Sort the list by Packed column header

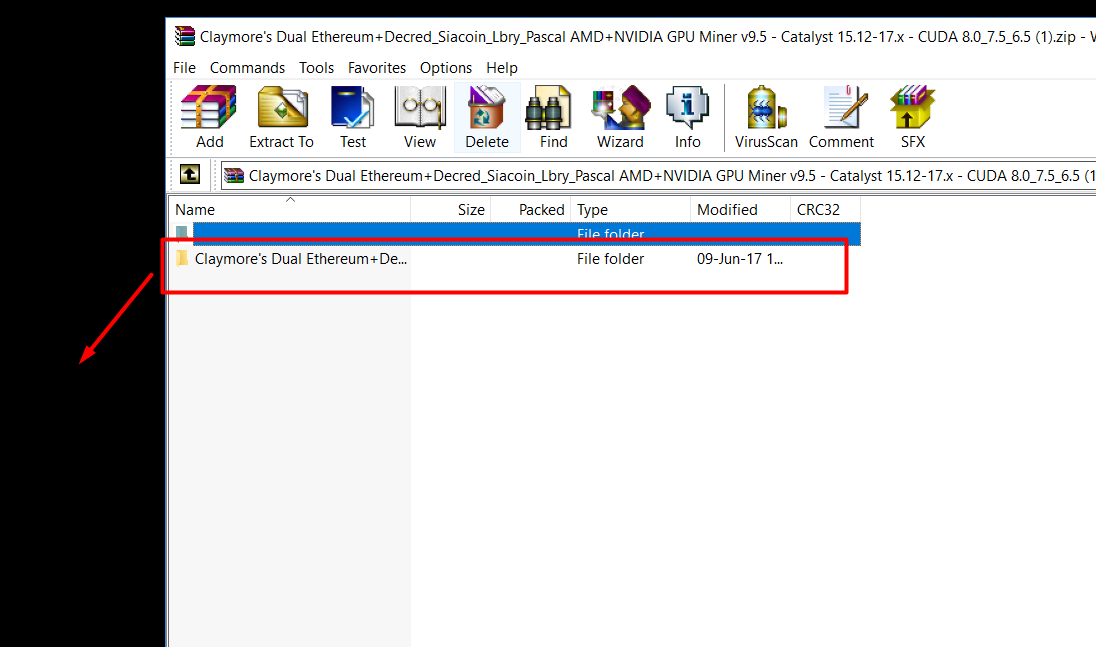coord(531,210)
